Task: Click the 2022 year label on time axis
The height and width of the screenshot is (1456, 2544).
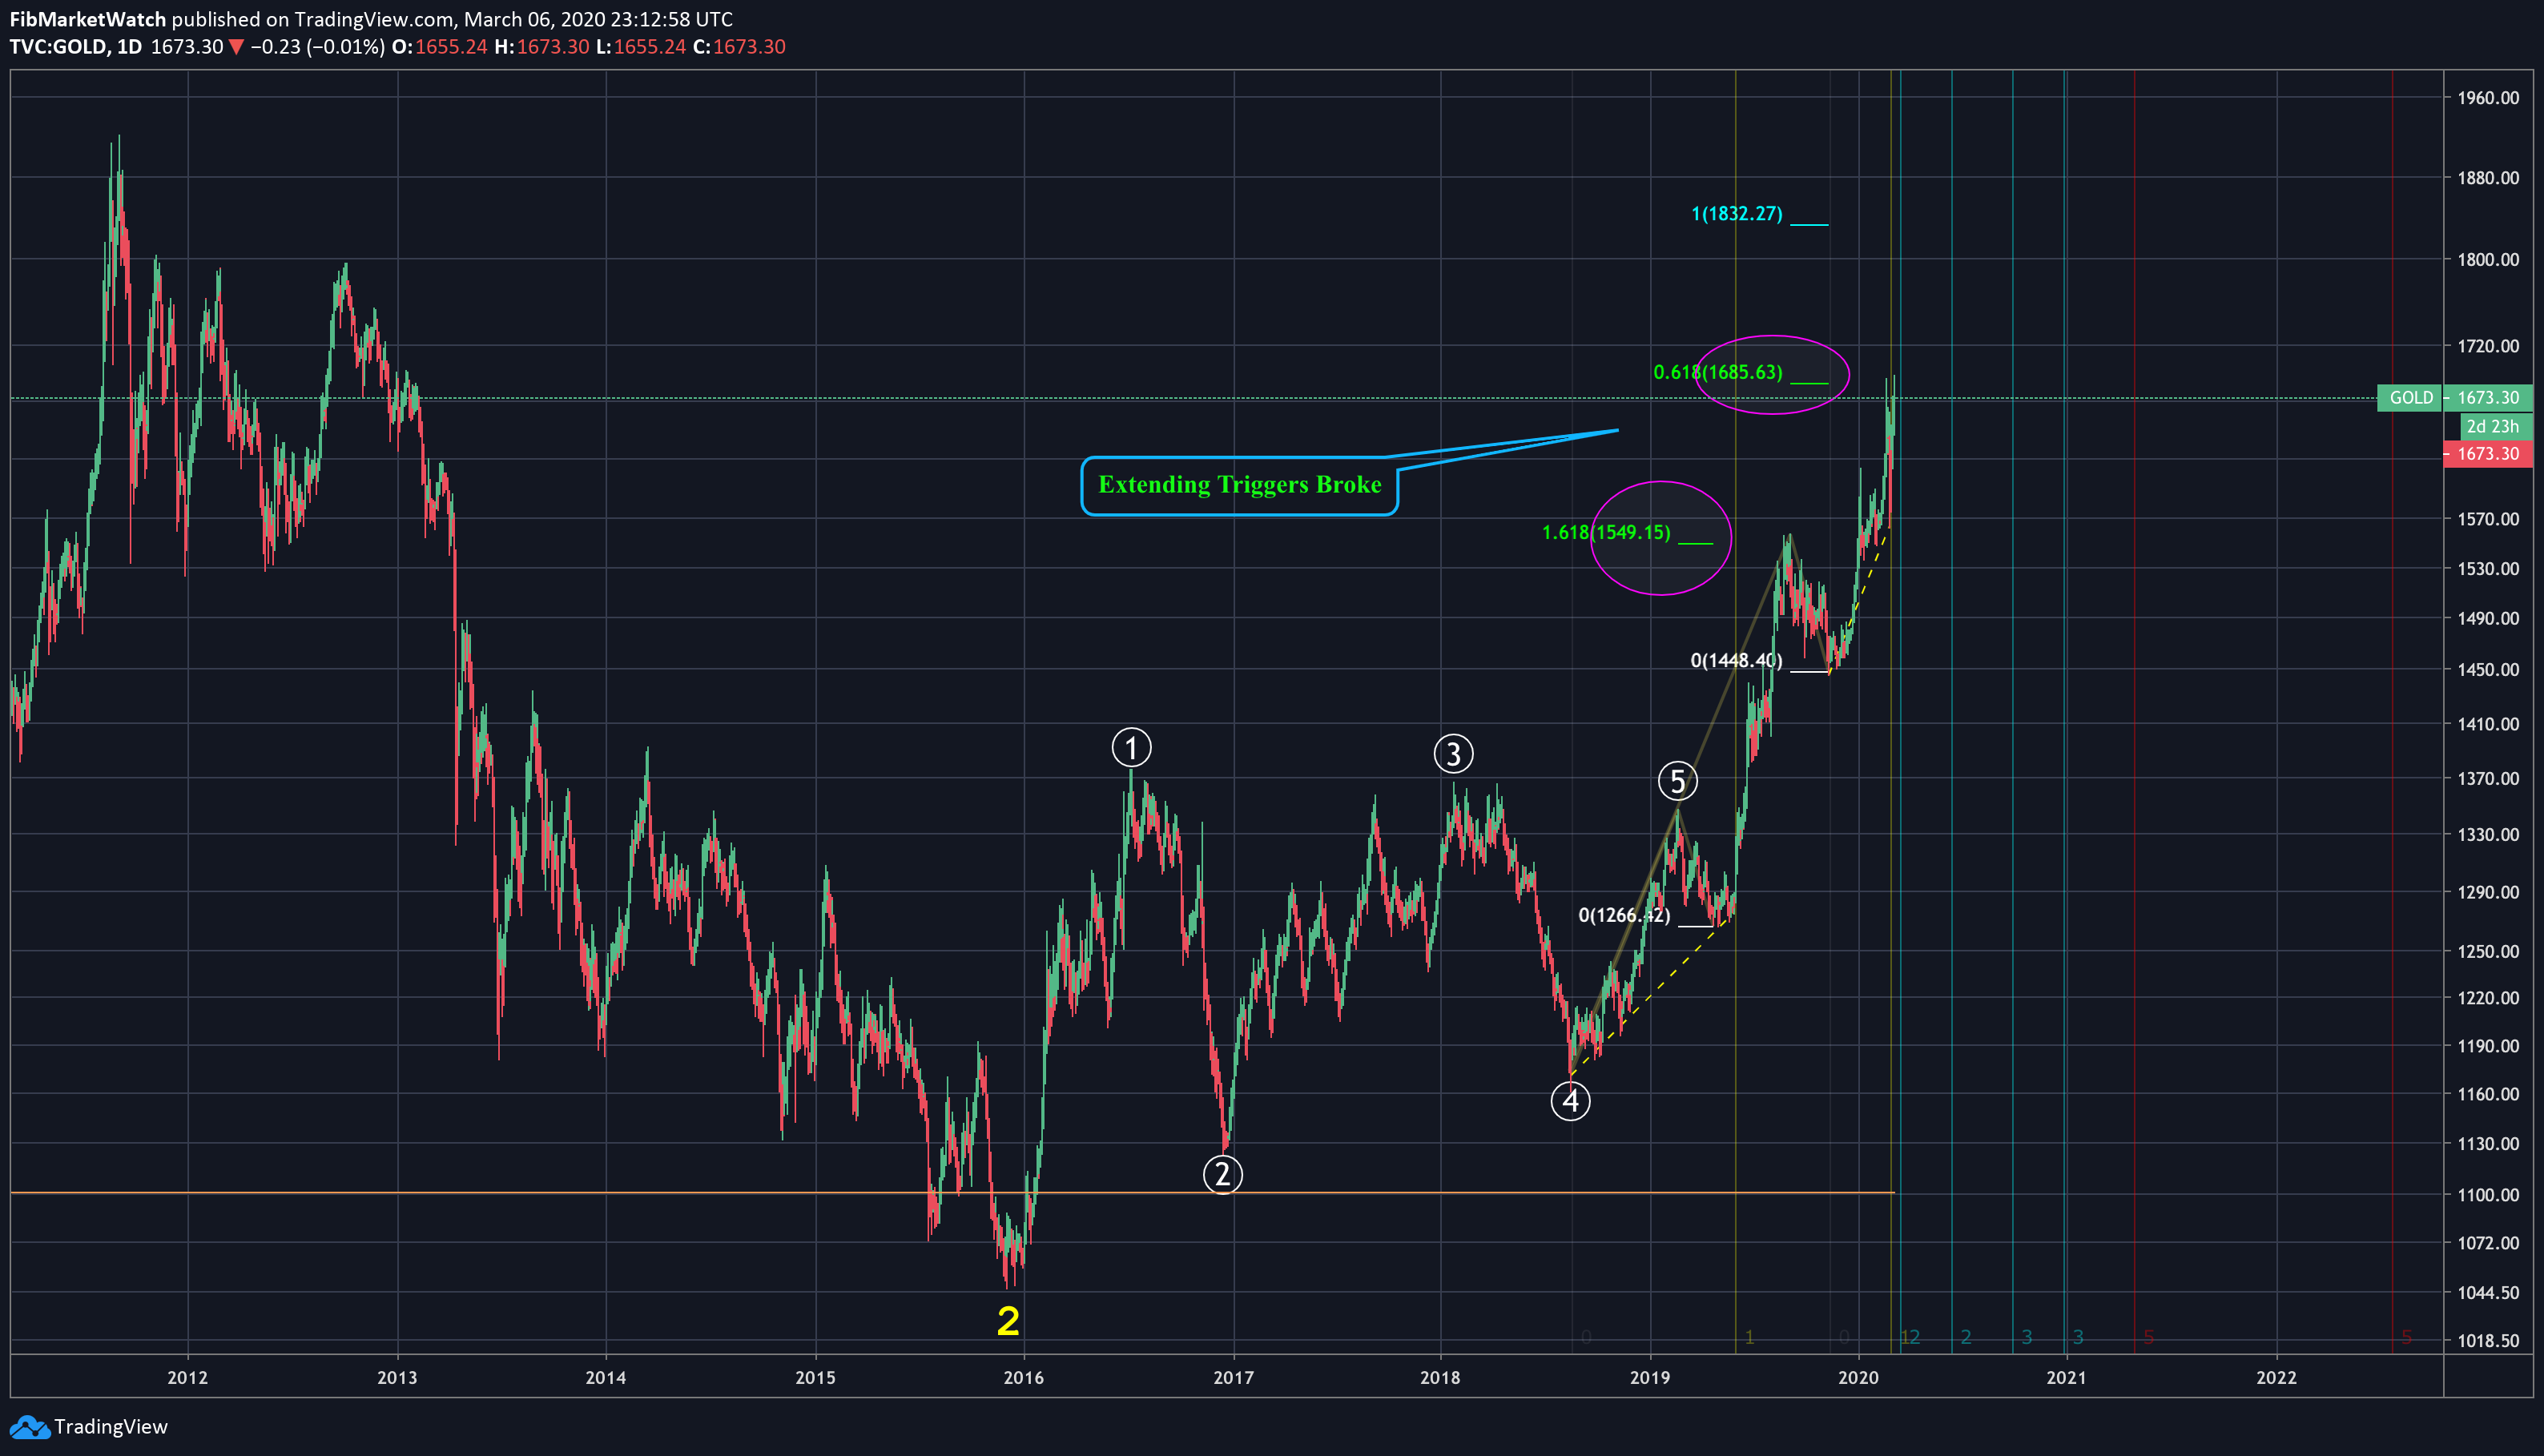Action: [x=2277, y=1378]
